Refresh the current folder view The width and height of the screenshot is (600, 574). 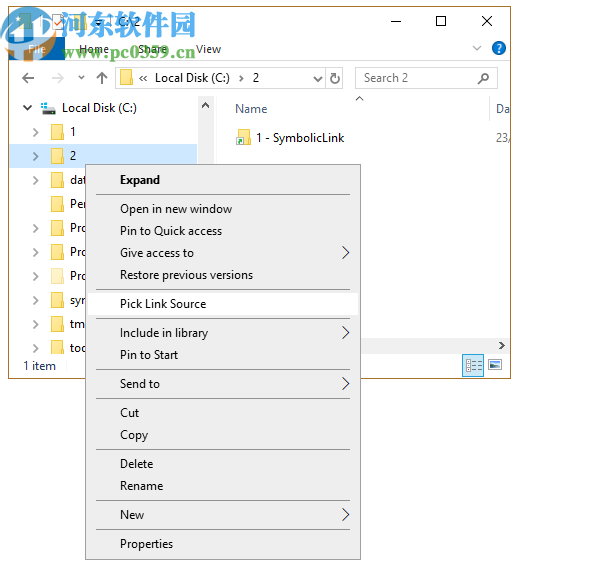pyautogui.click(x=334, y=78)
